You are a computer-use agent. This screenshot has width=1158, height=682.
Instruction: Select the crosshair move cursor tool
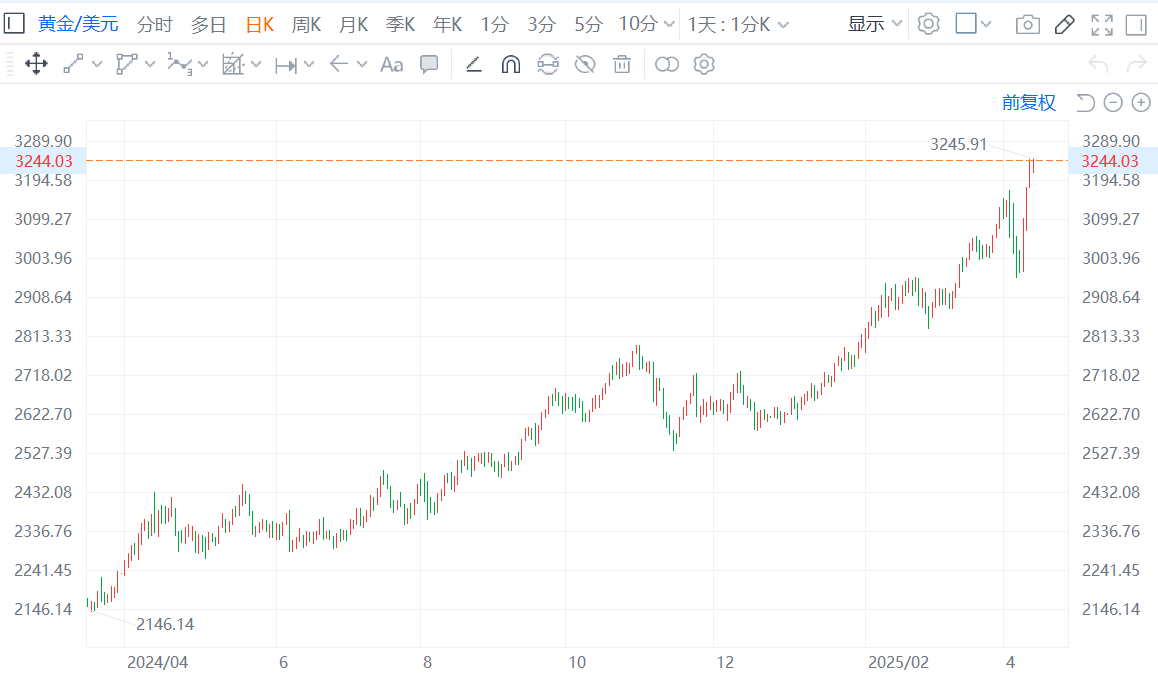tap(36, 65)
